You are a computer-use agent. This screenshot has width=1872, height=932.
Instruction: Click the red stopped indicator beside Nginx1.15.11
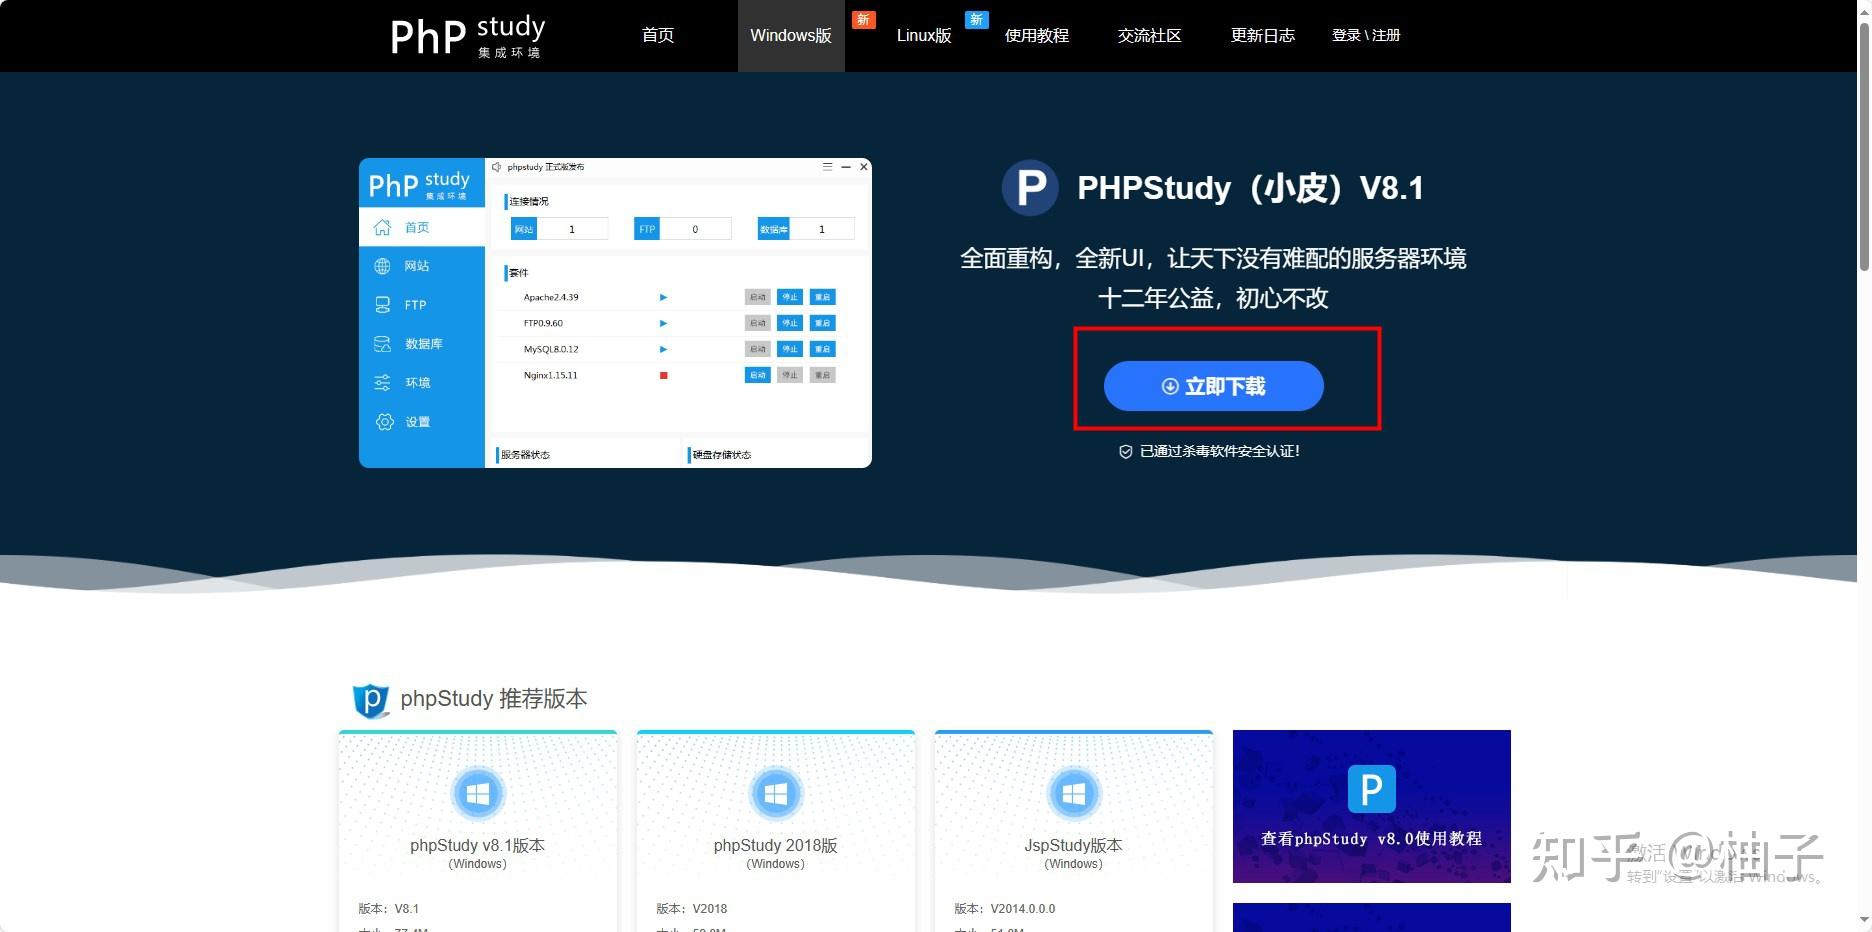[x=662, y=375]
